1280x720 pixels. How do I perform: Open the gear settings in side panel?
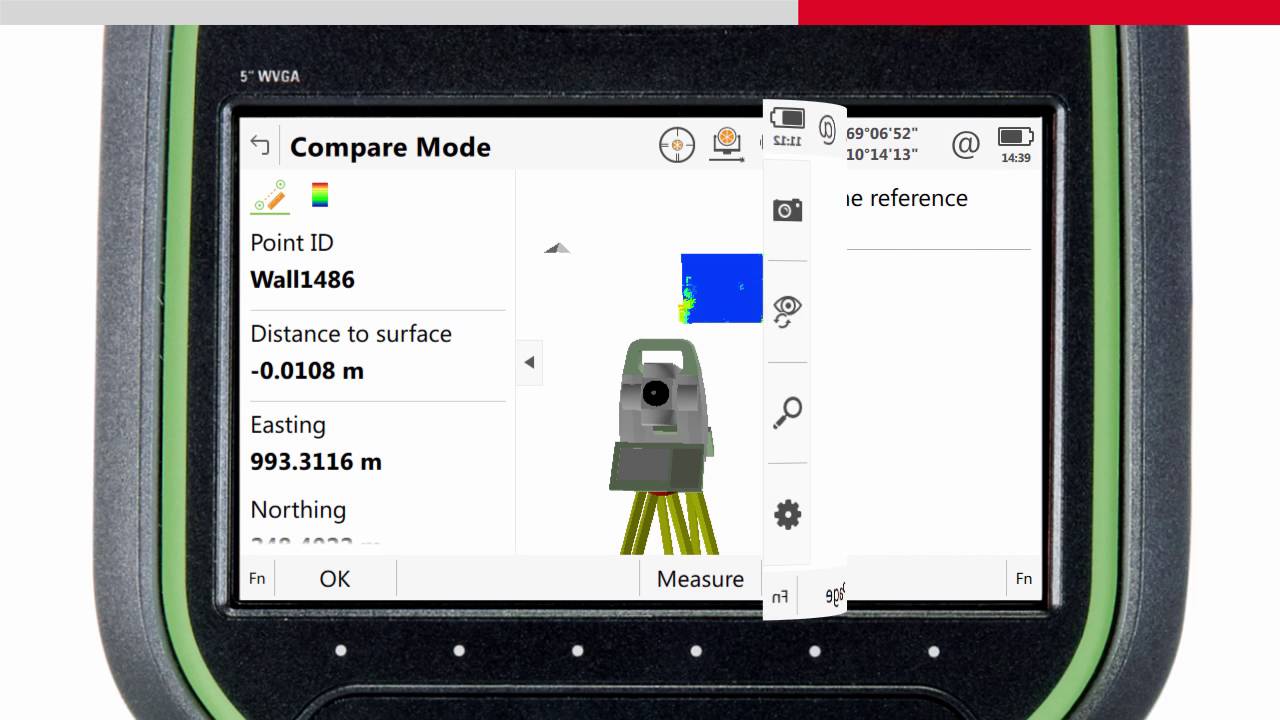(787, 514)
